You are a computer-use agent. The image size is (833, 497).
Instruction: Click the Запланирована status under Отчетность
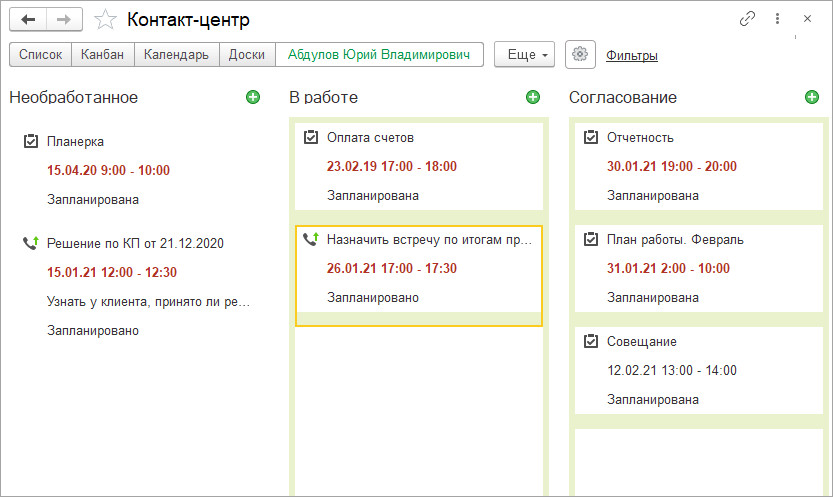pos(653,195)
